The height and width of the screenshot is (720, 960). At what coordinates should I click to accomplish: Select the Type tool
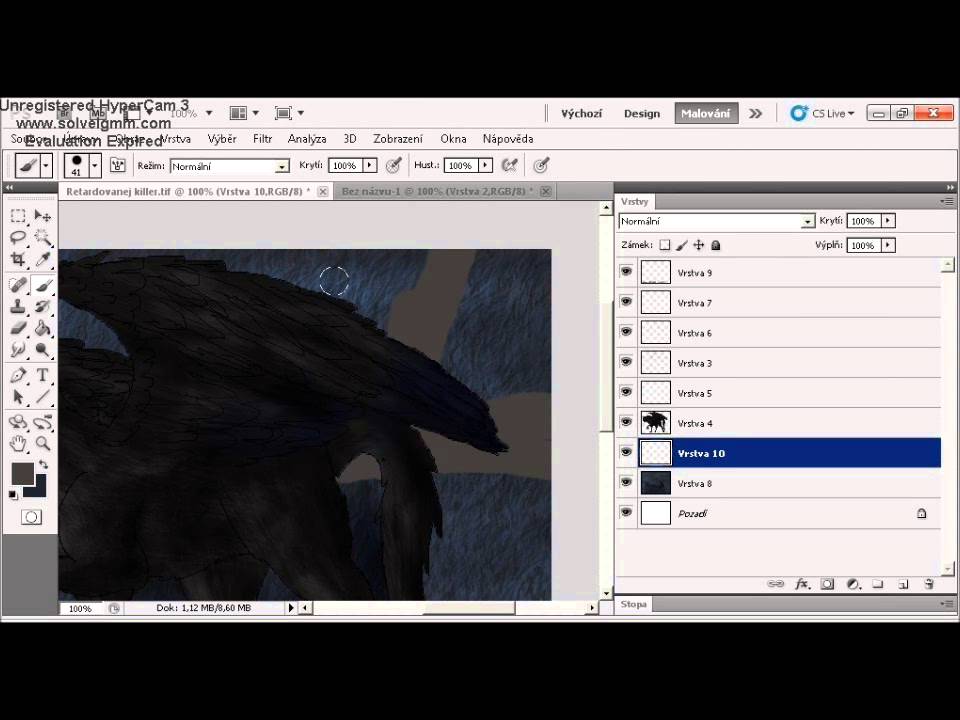pos(42,375)
